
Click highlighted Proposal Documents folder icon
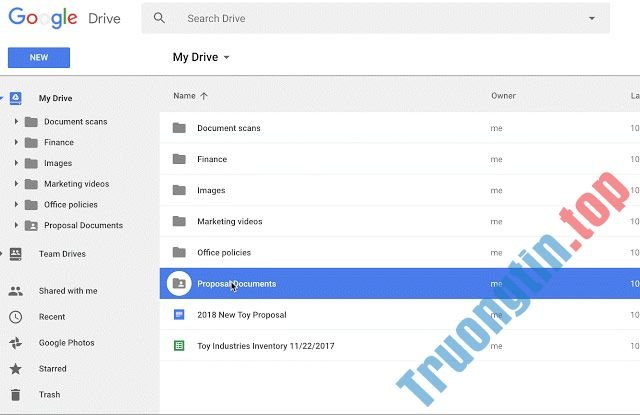(x=179, y=283)
